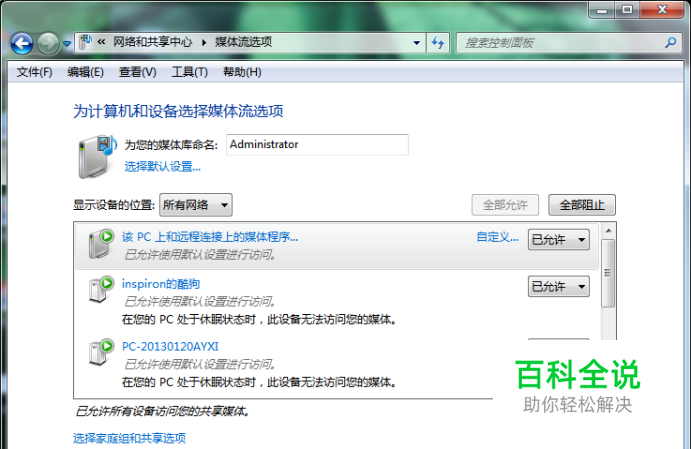Click the 网络和共享中心 breadcrumb
Image resolution: width=691 pixels, height=449 pixels.
[152, 42]
